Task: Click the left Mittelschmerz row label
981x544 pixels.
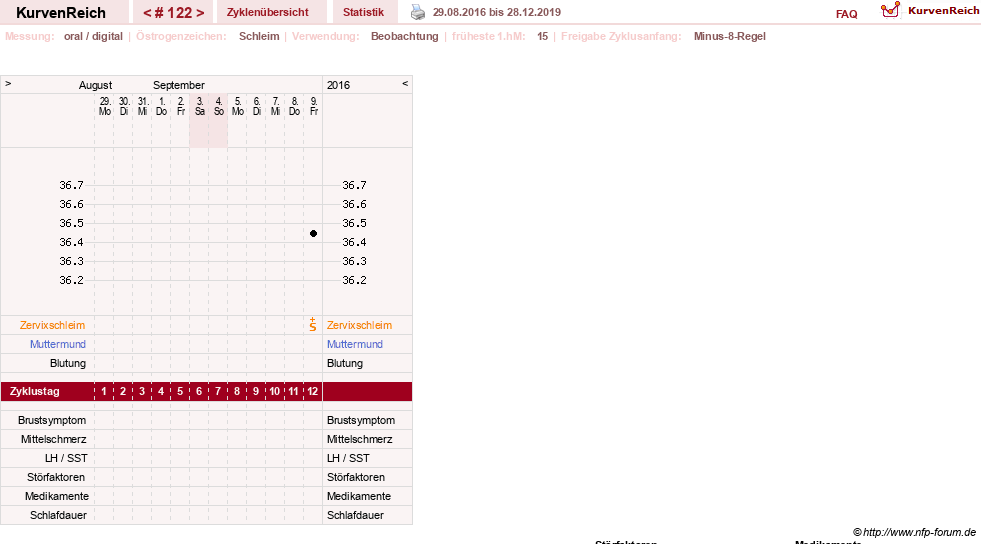Action: click(x=54, y=439)
